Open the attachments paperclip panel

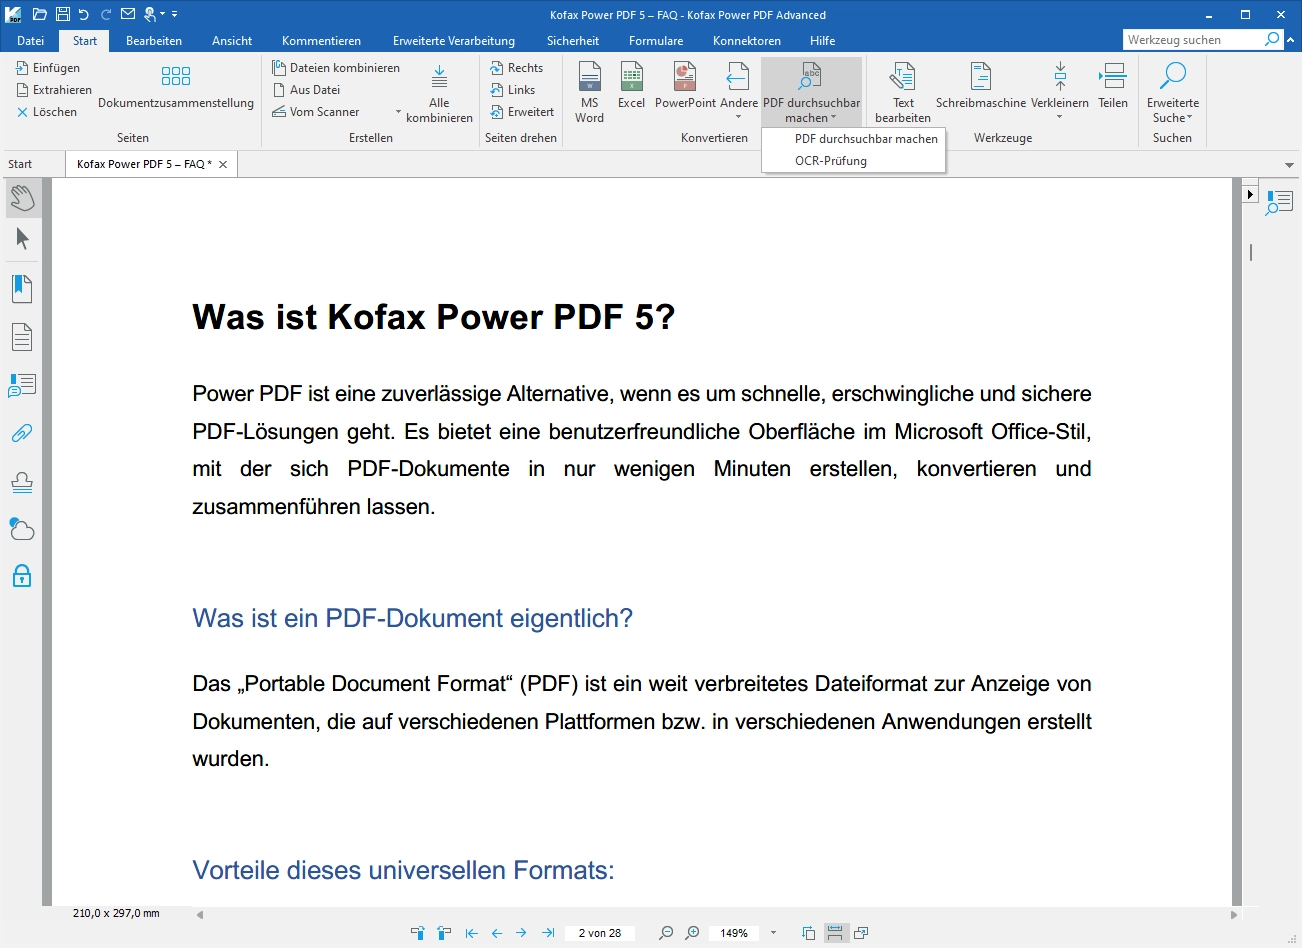pos(22,433)
